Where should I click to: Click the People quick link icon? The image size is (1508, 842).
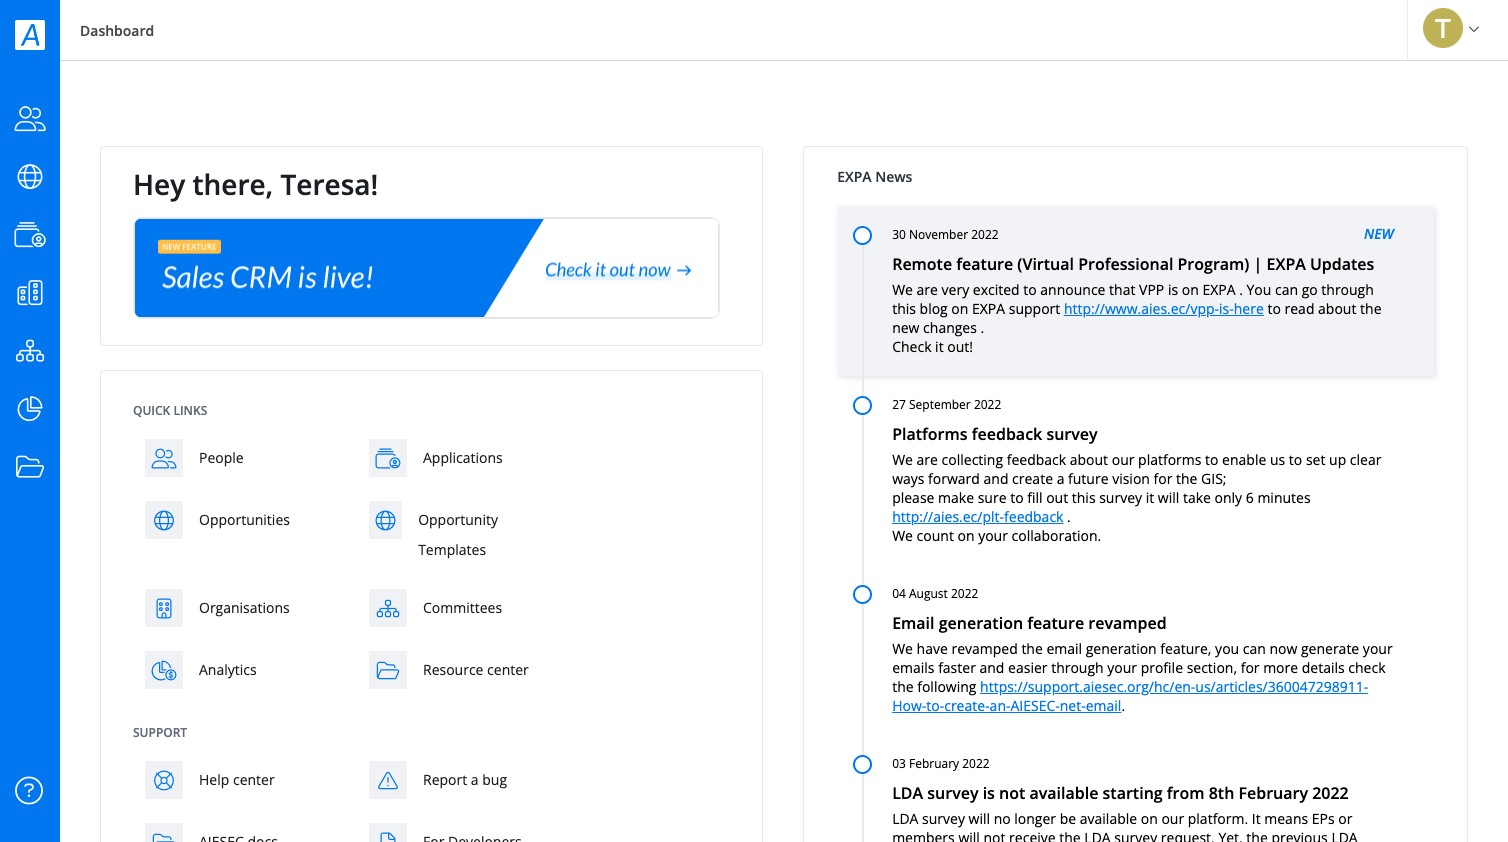(164, 458)
